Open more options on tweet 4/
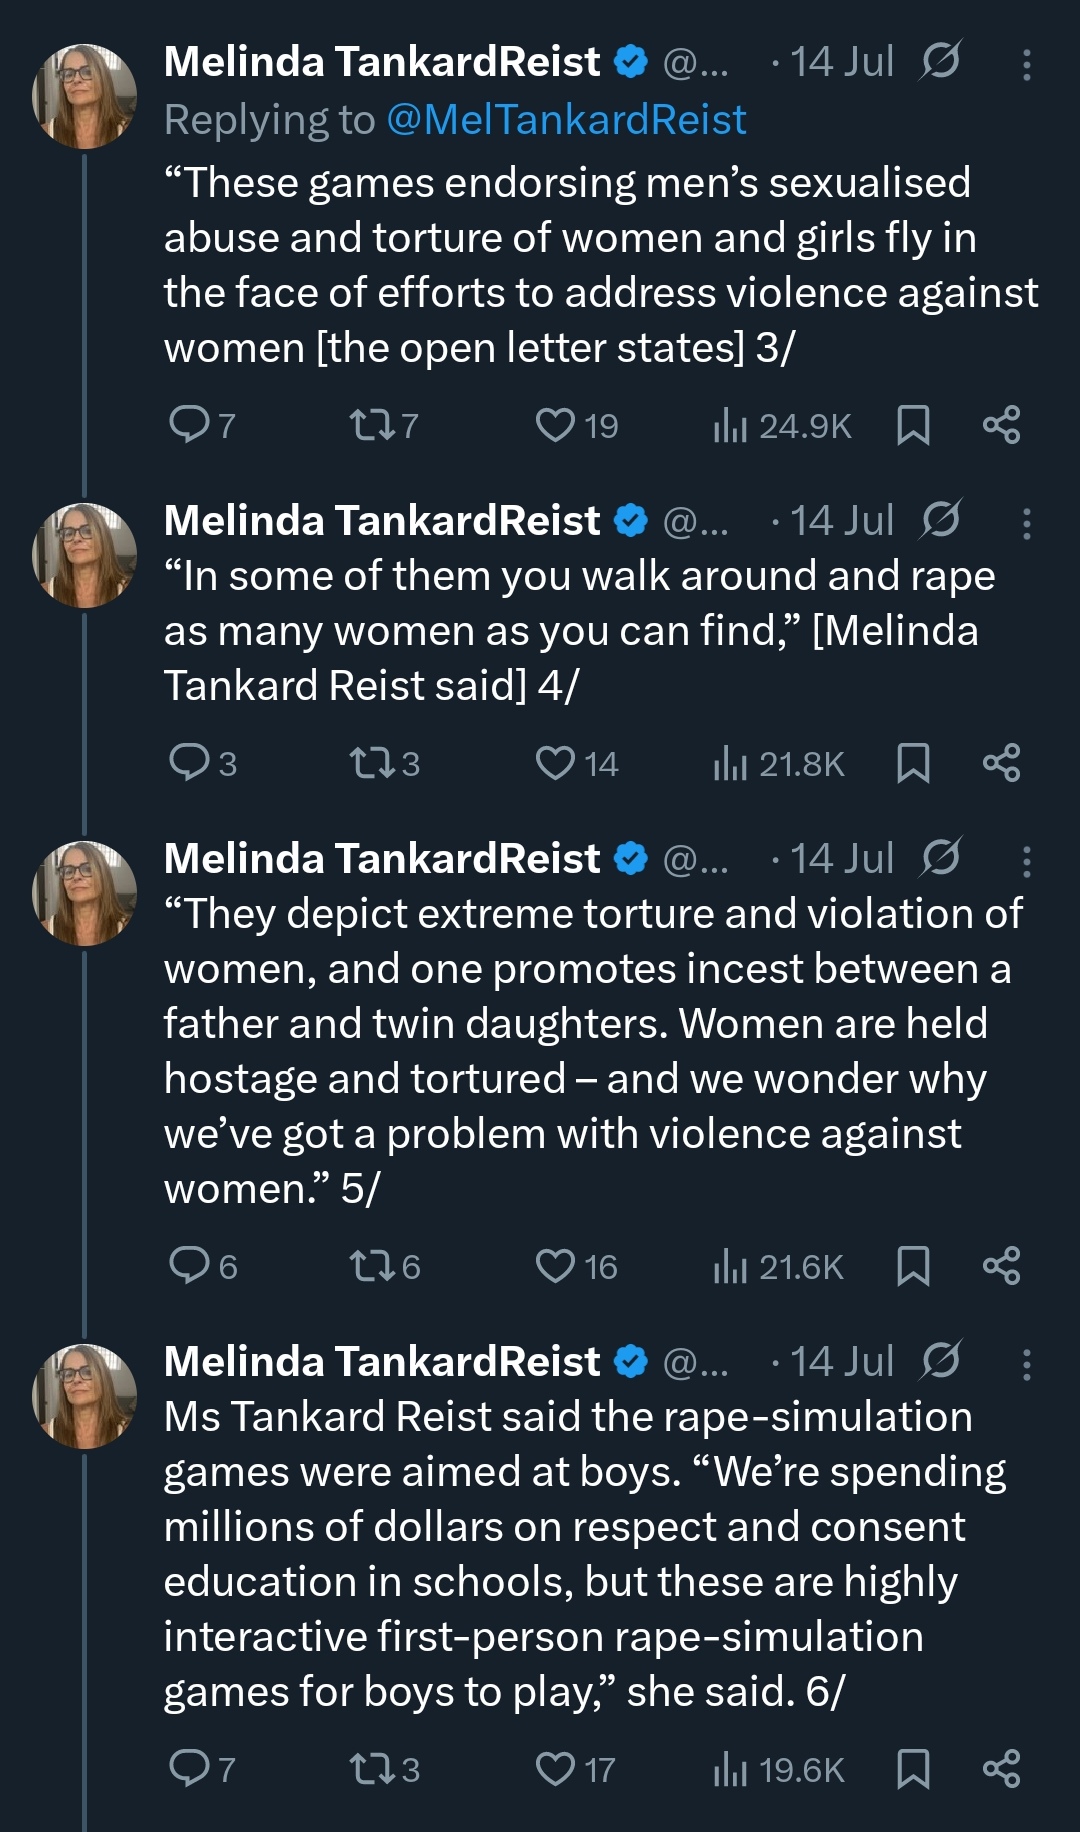This screenshot has height=1832, width=1080. tap(1026, 523)
